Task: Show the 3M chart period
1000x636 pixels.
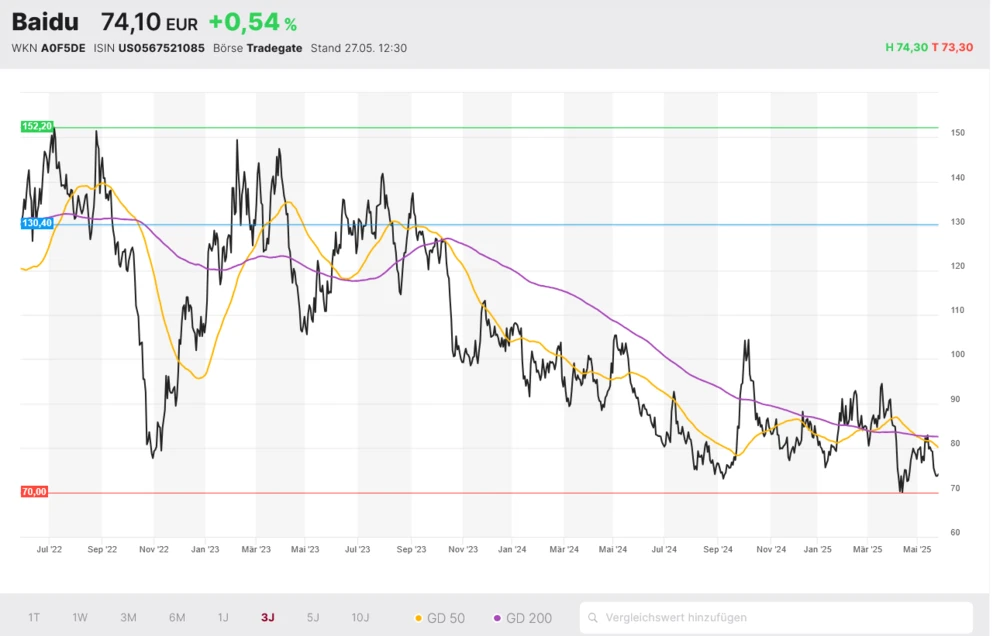Action: 128,617
